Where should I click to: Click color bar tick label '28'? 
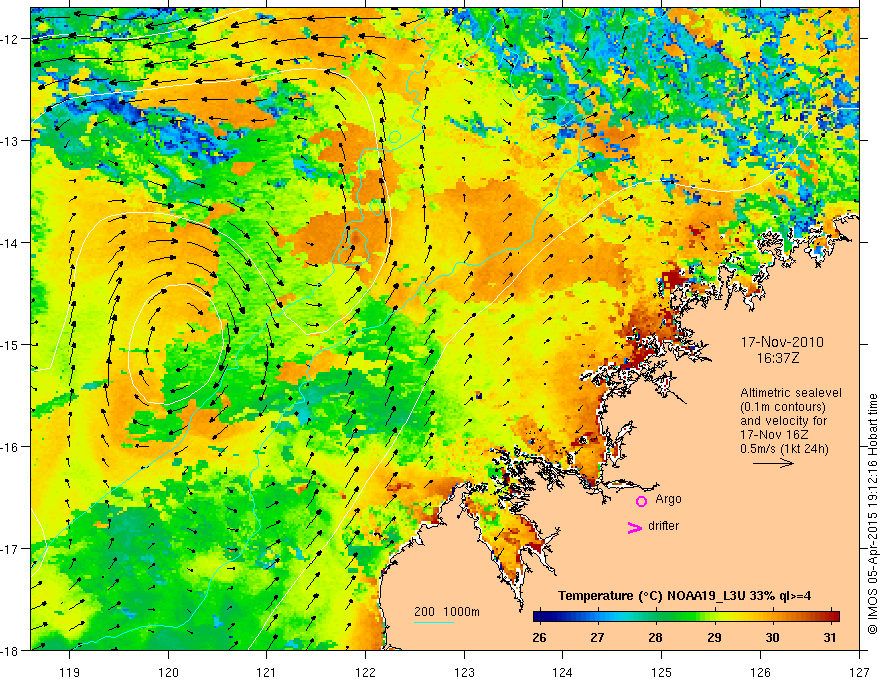pos(656,637)
